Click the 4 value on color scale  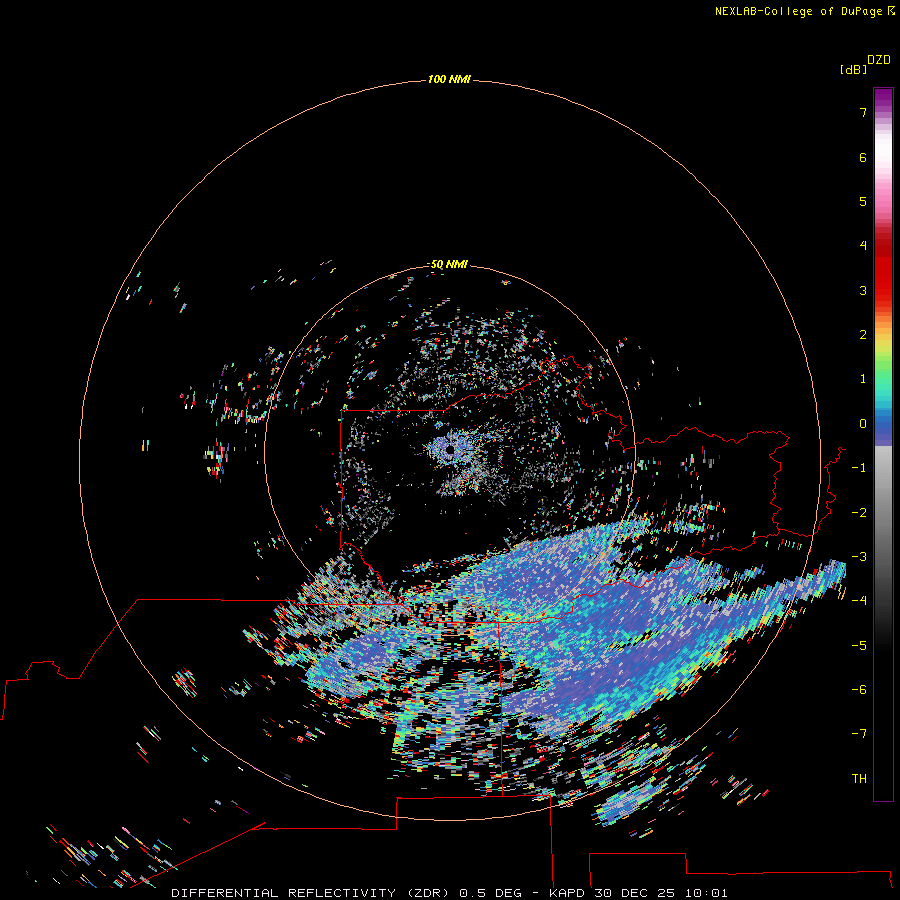[863, 246]
